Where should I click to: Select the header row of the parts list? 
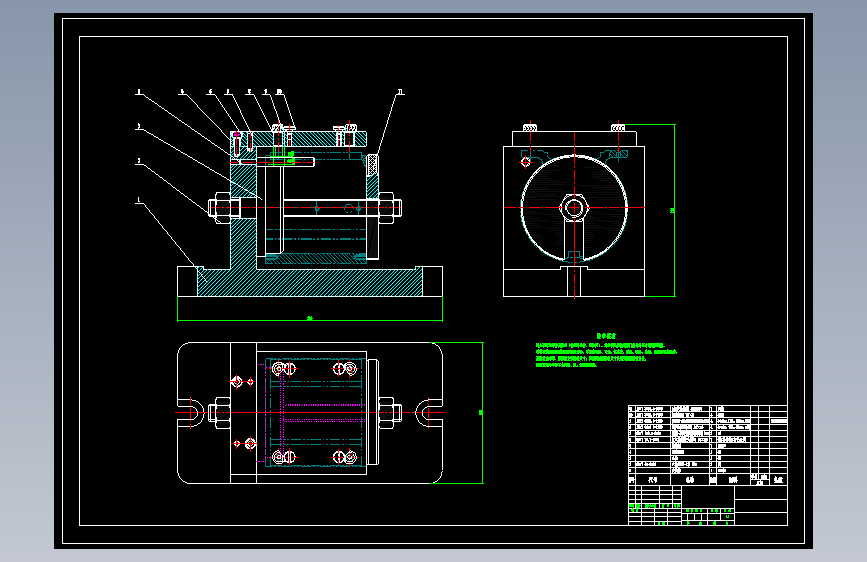(x=708, y=480)
